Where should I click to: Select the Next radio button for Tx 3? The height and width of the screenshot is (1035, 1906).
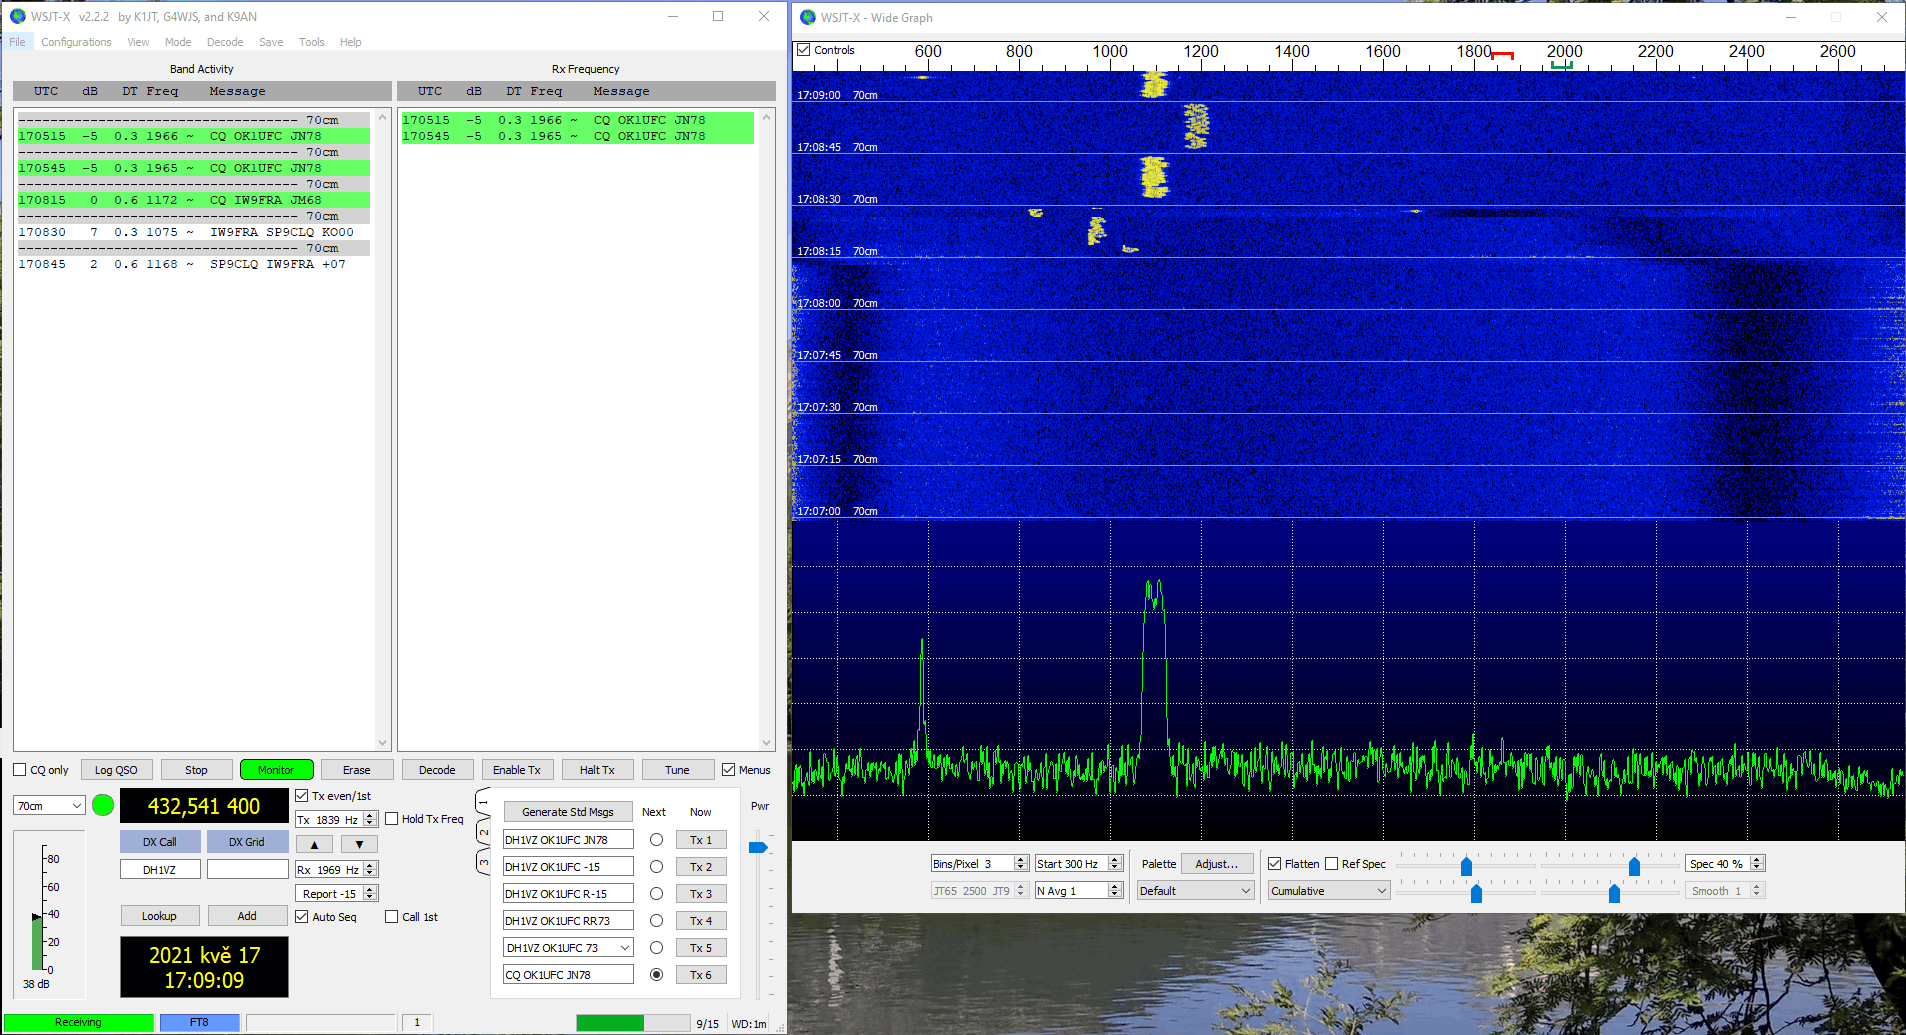[656, 894]
